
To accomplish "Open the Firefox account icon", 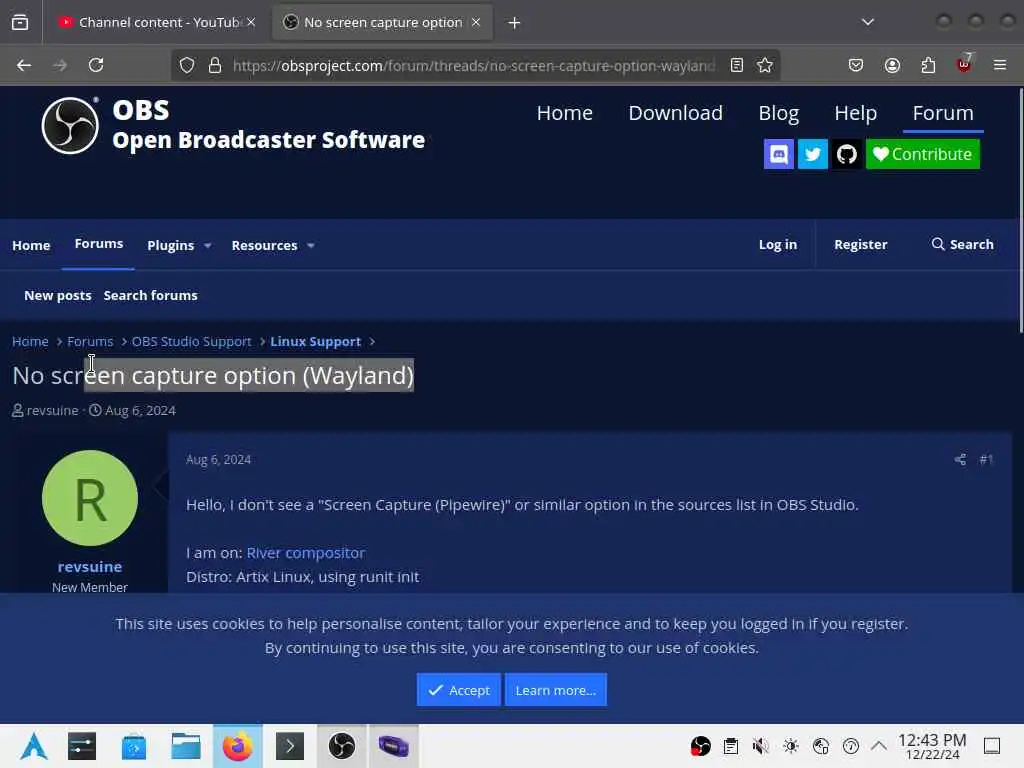I will tap(892, 65).
